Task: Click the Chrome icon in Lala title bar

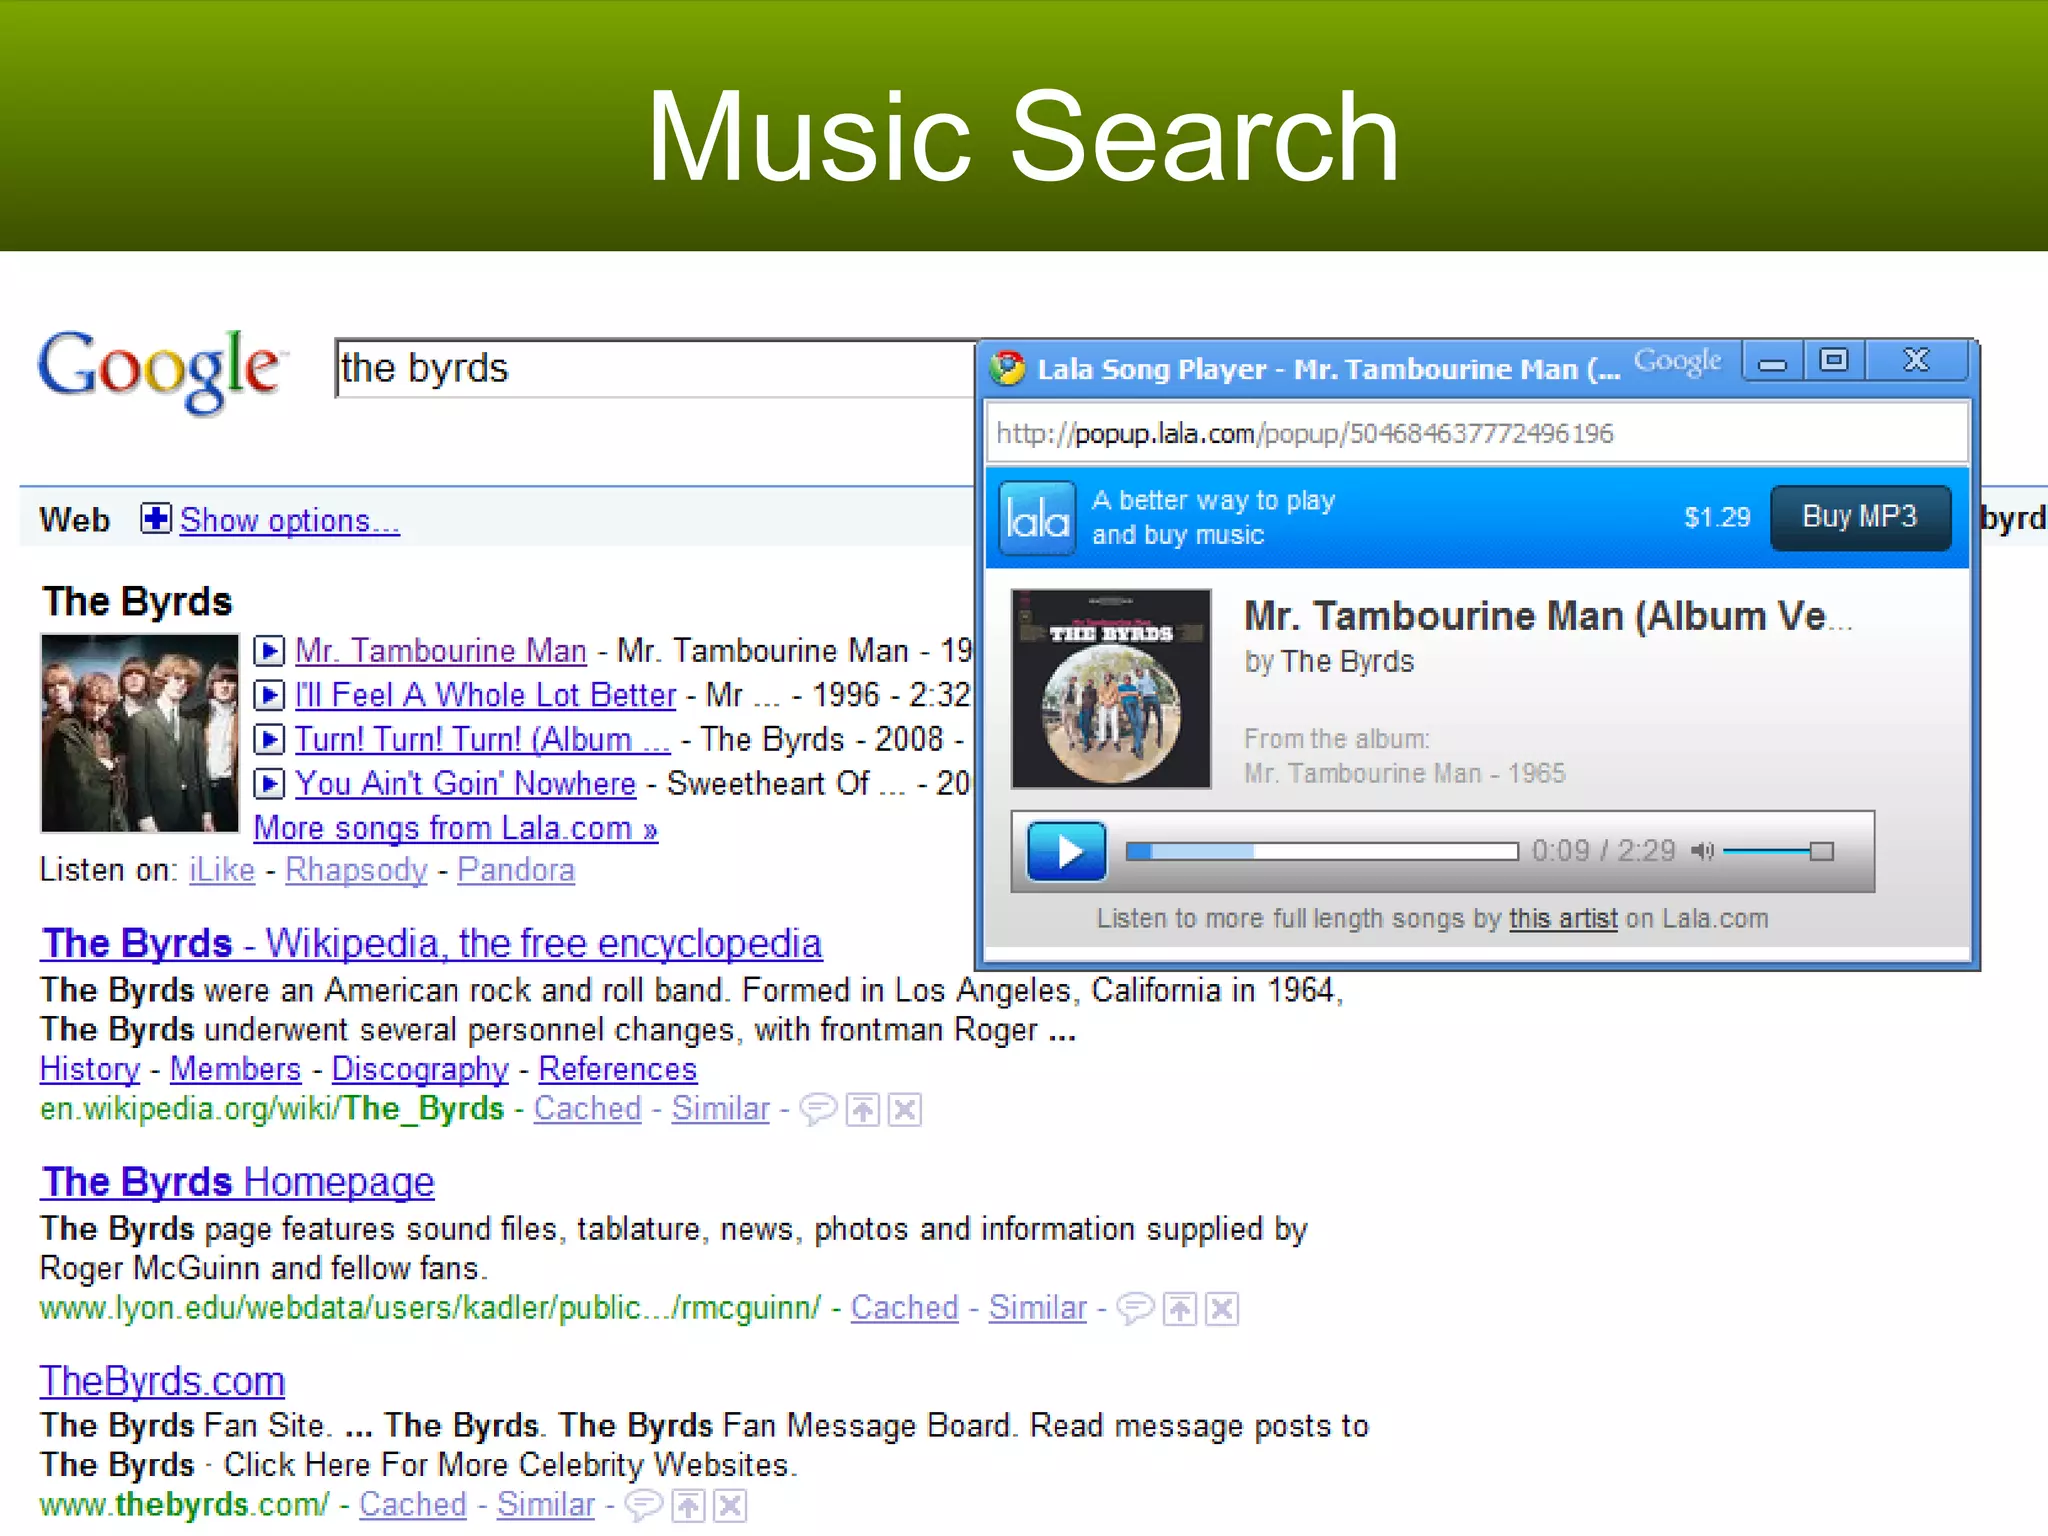Action: click(x=1007, y=368)
